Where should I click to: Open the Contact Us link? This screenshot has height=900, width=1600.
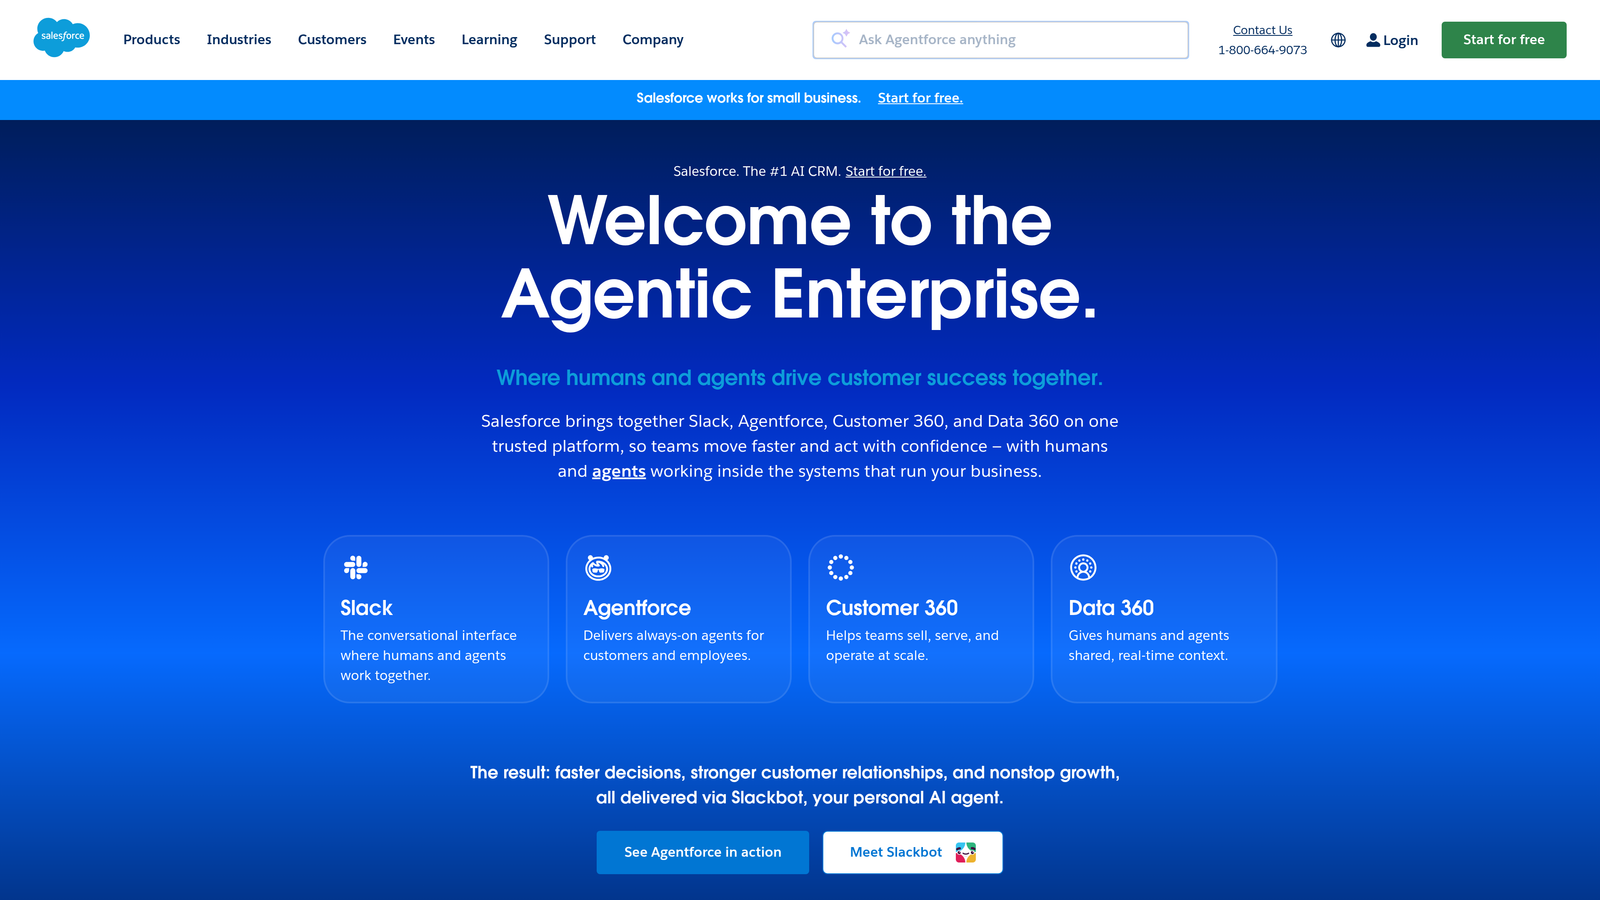coord(1262,29)
